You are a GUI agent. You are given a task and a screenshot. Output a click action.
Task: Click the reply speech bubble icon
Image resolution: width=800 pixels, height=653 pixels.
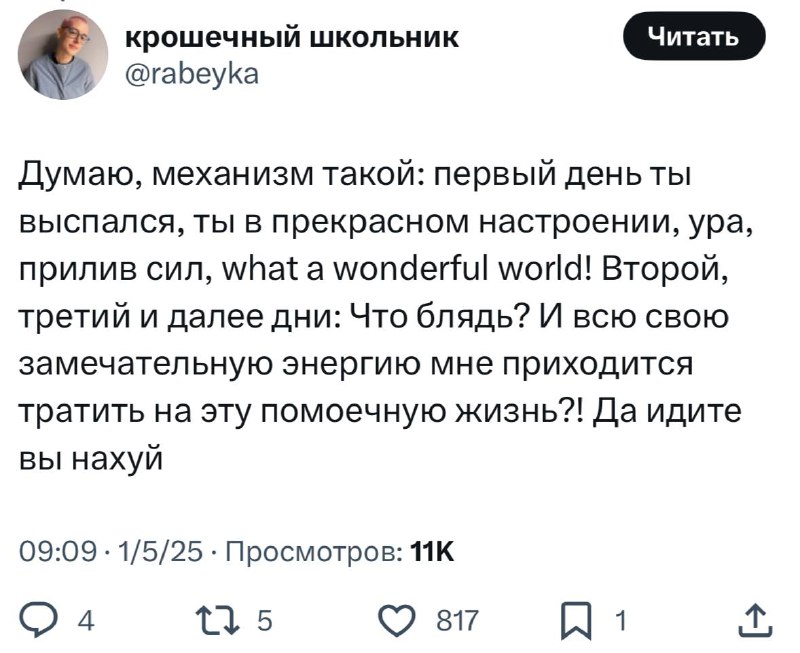click(37, 621)
